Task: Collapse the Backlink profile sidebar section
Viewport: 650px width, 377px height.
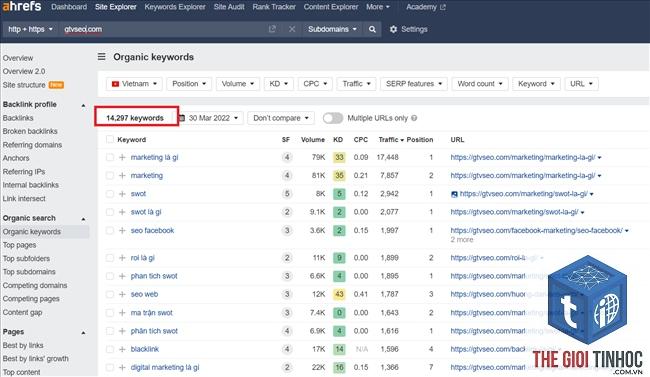Action: (x=83, y=105)
